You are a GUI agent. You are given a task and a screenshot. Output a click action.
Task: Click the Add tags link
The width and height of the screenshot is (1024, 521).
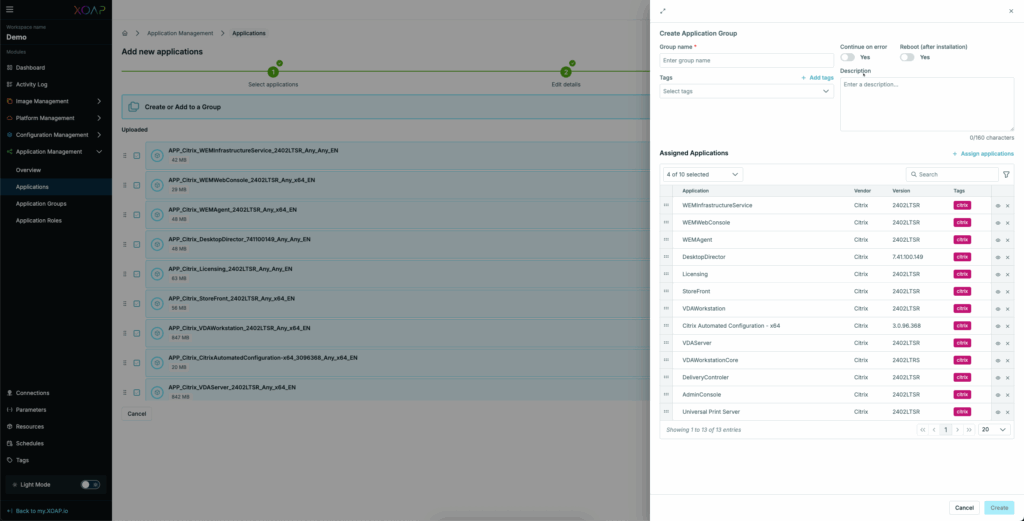817,78
